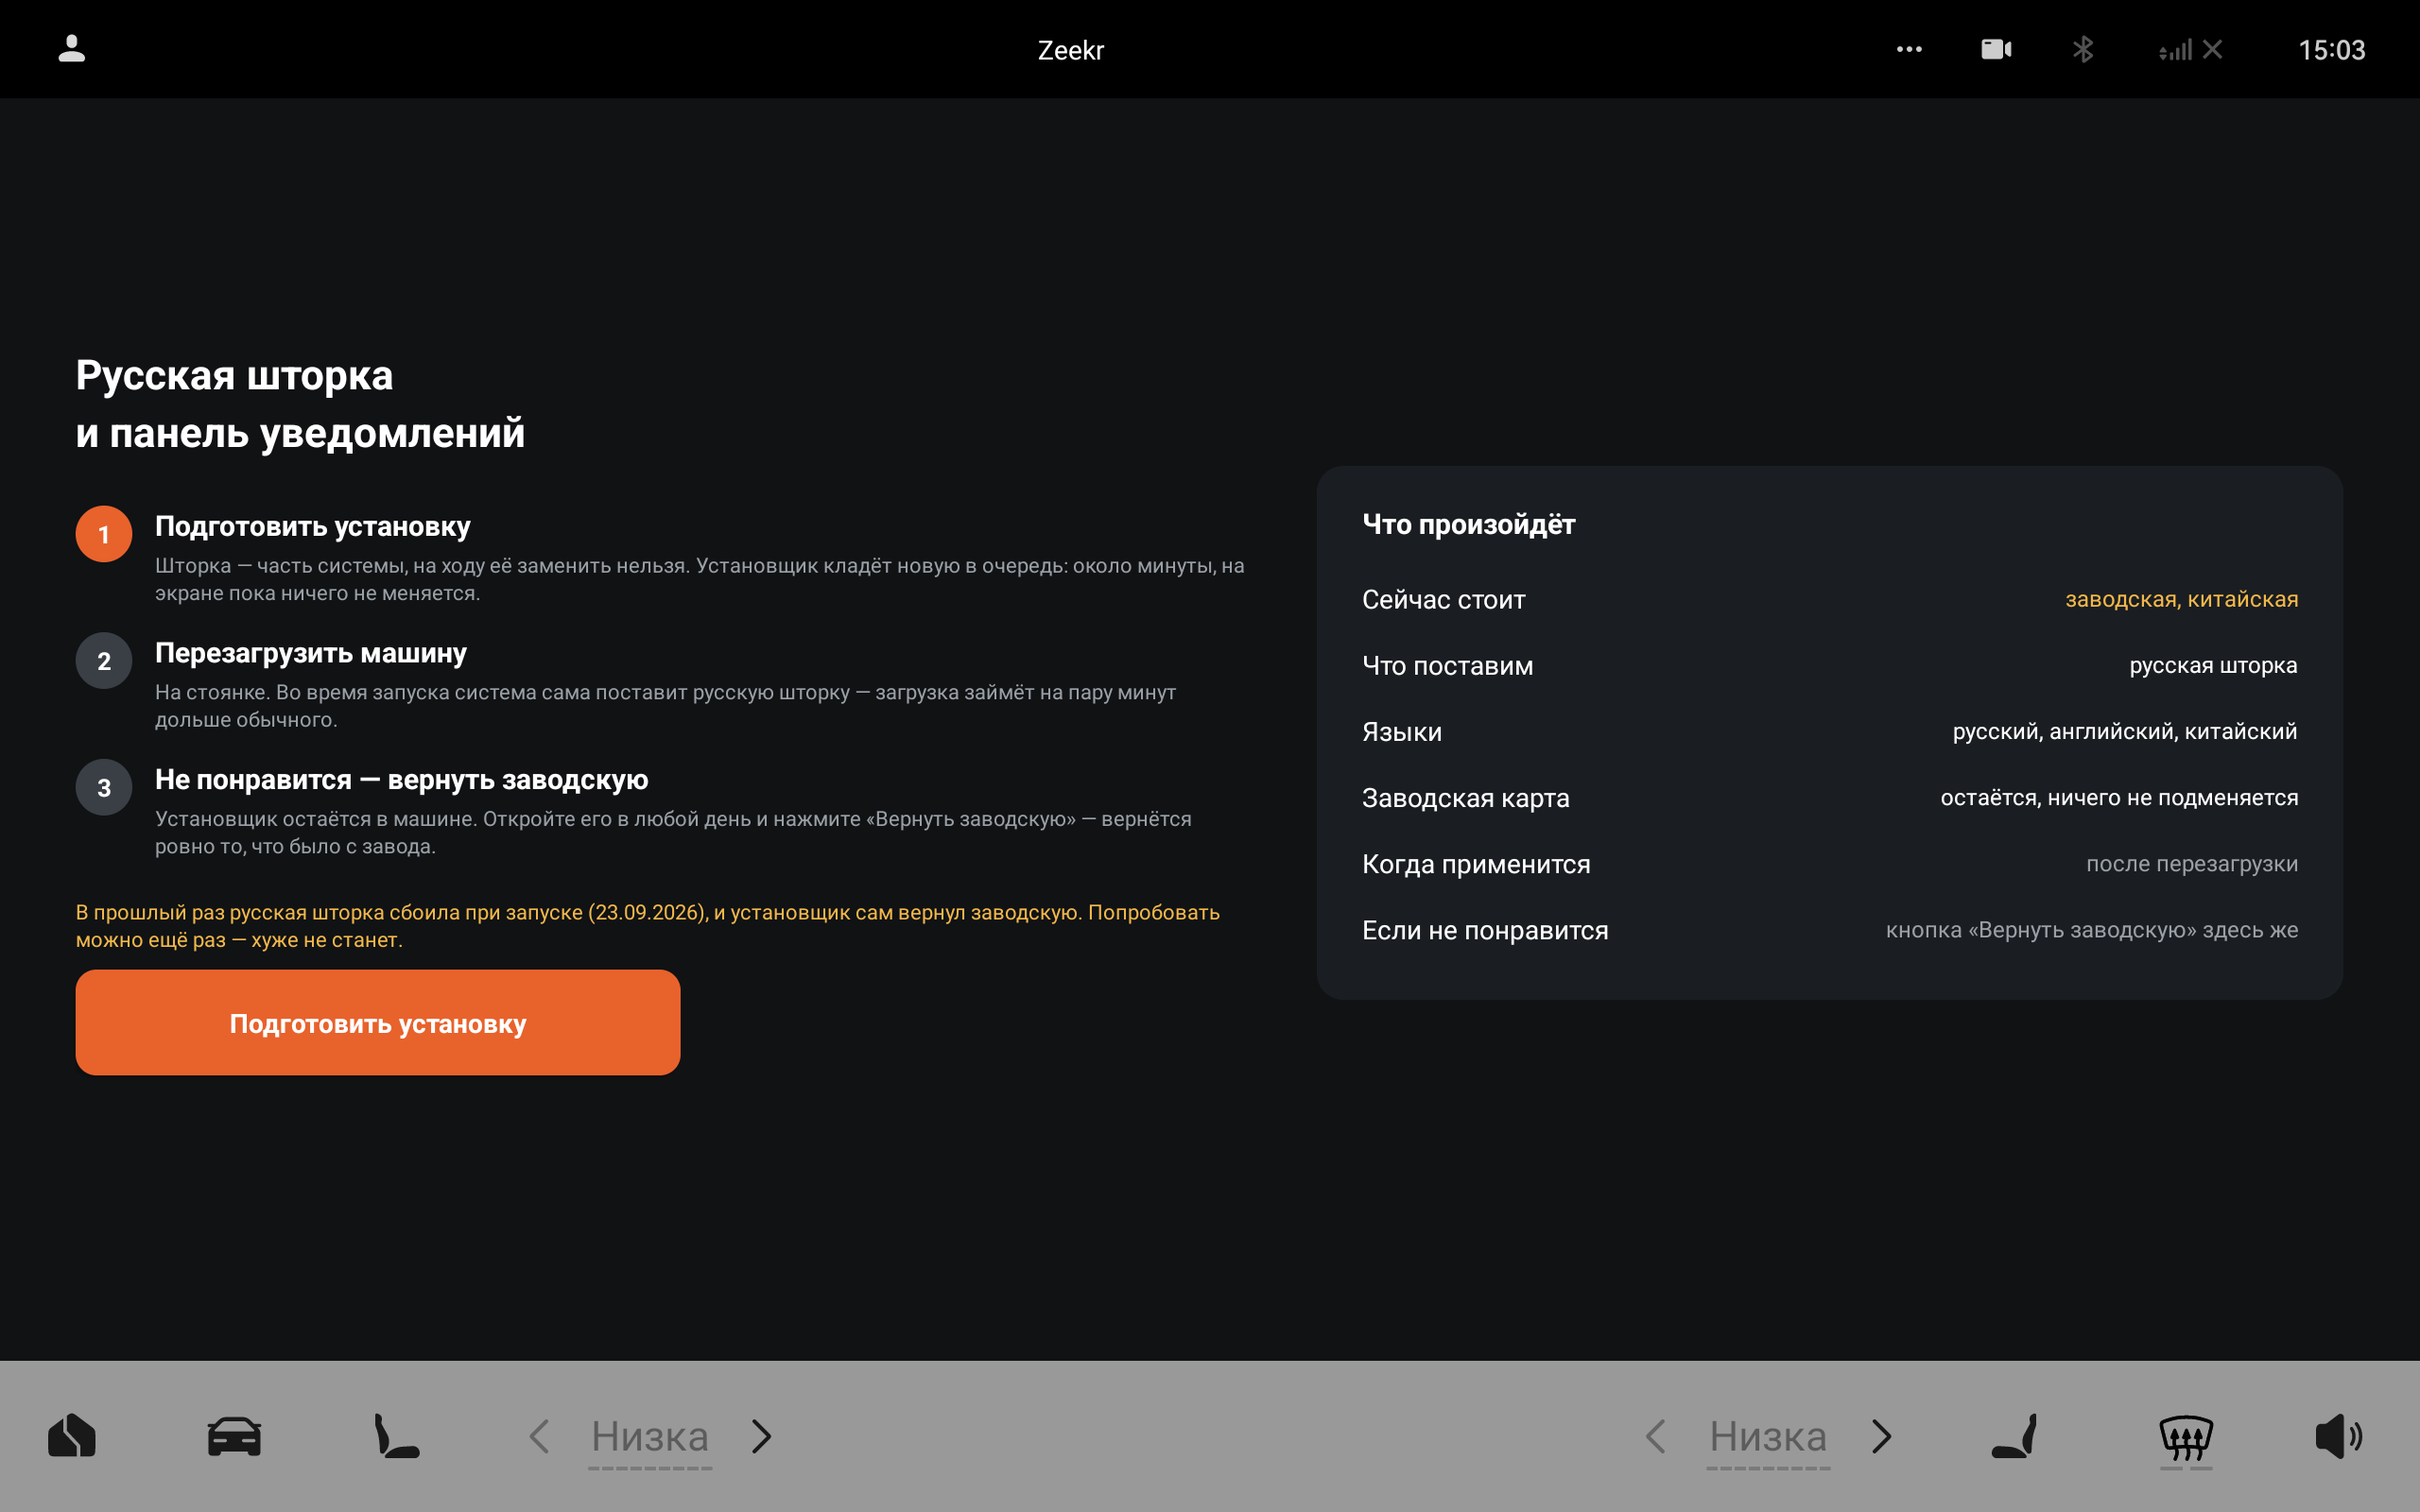This screenshot has height=1512, width=2420.
Task: Tap "кнопка «Вернуть заводскую» здесь же" text
Action: point(2092,929)
